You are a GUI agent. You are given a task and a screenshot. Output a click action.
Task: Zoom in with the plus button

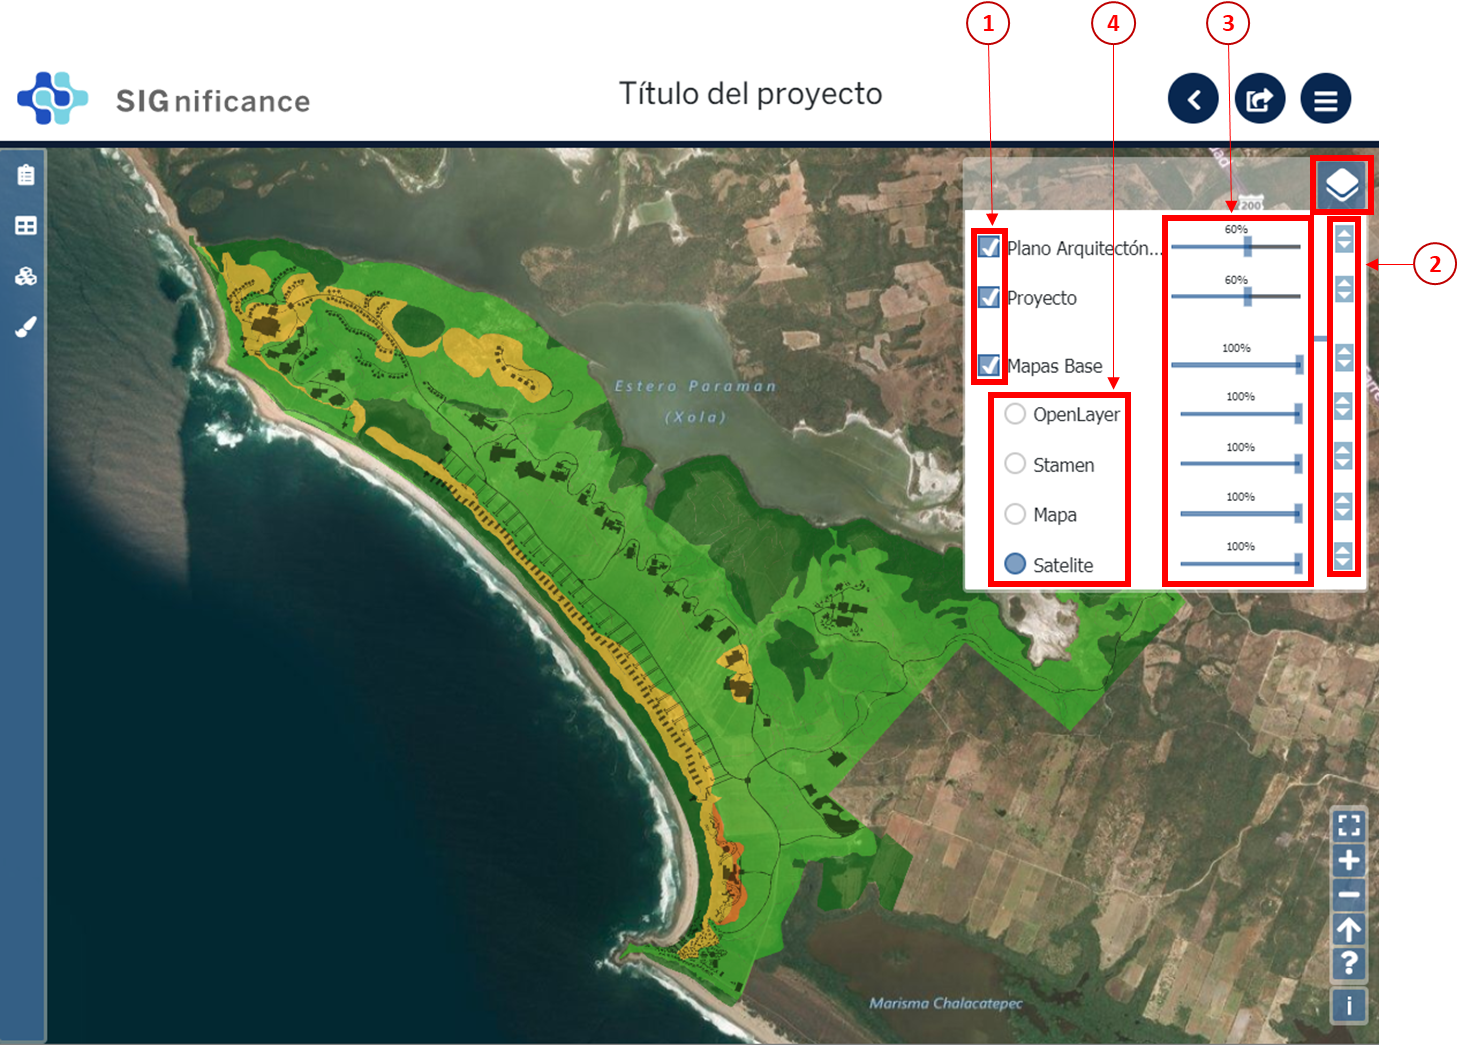1349,860
